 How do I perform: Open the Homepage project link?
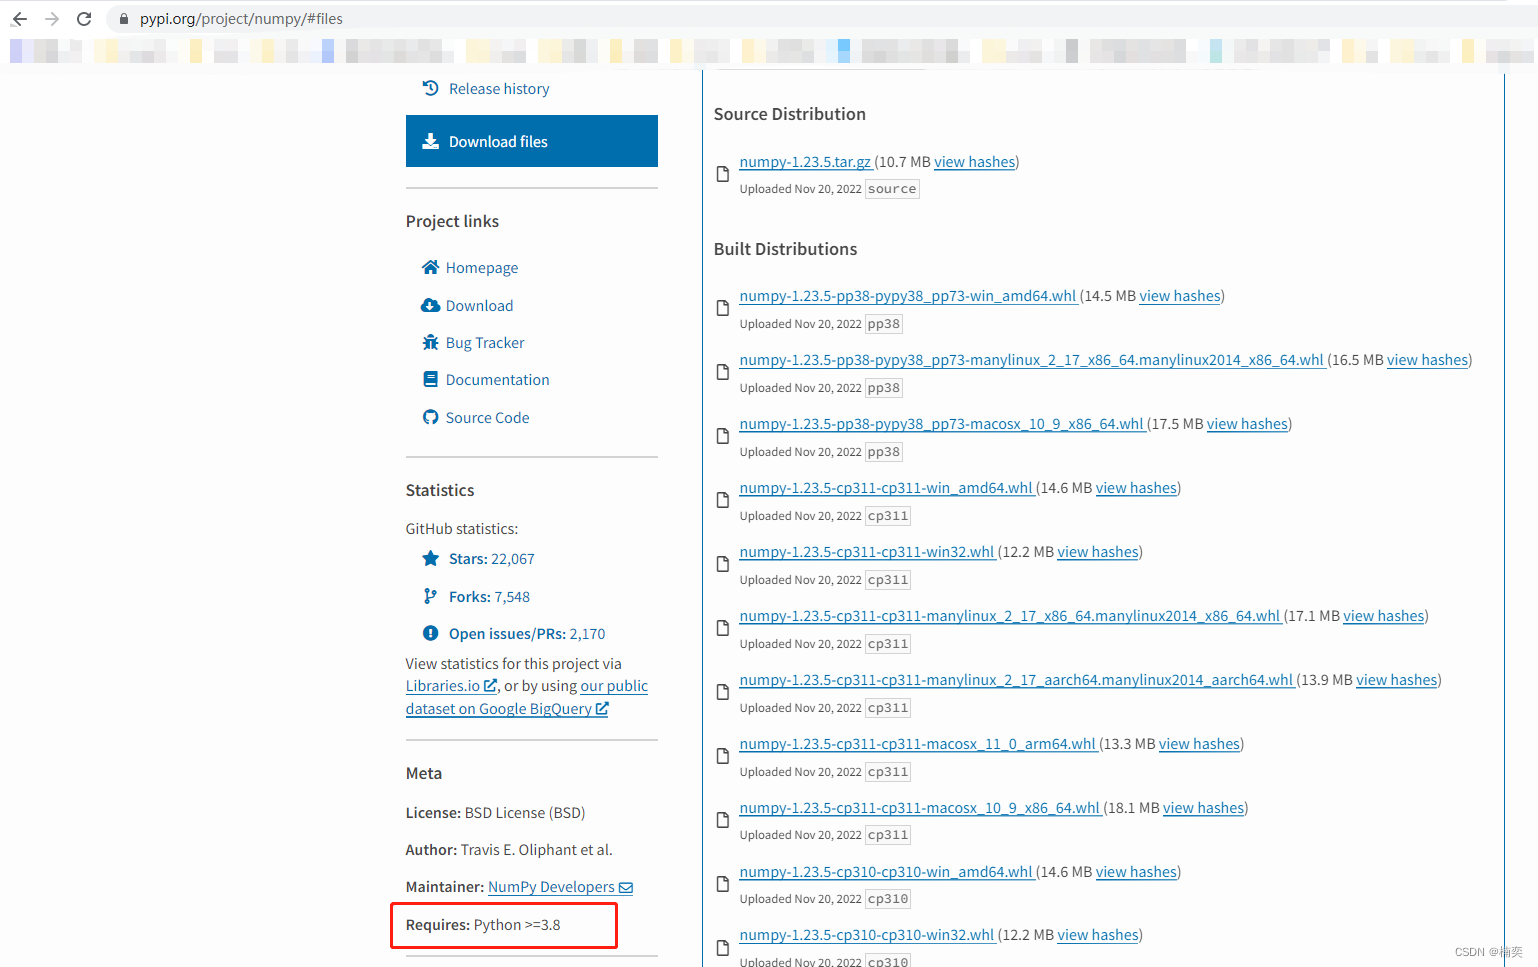(x=482, y=268)
